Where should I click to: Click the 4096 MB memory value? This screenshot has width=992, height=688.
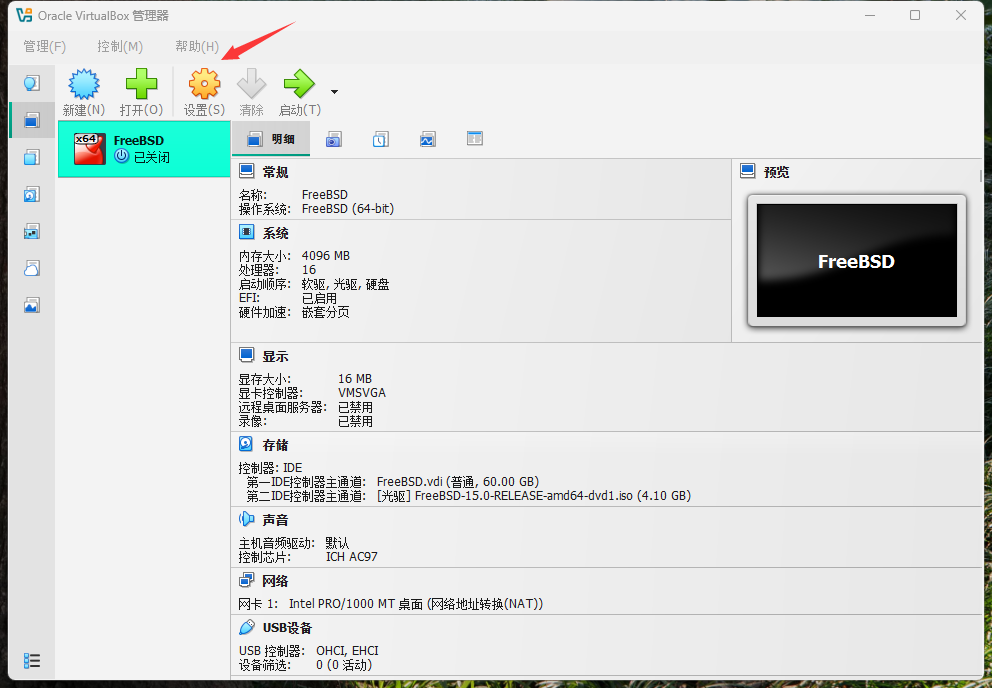325,256
